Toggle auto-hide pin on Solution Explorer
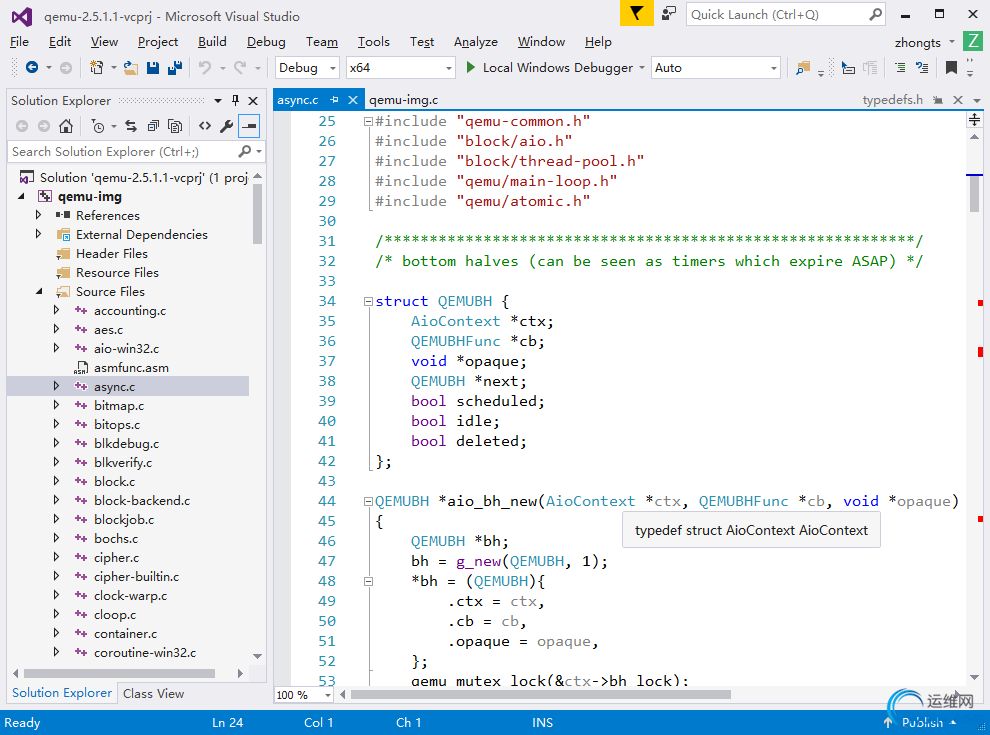 pos(236,100)
